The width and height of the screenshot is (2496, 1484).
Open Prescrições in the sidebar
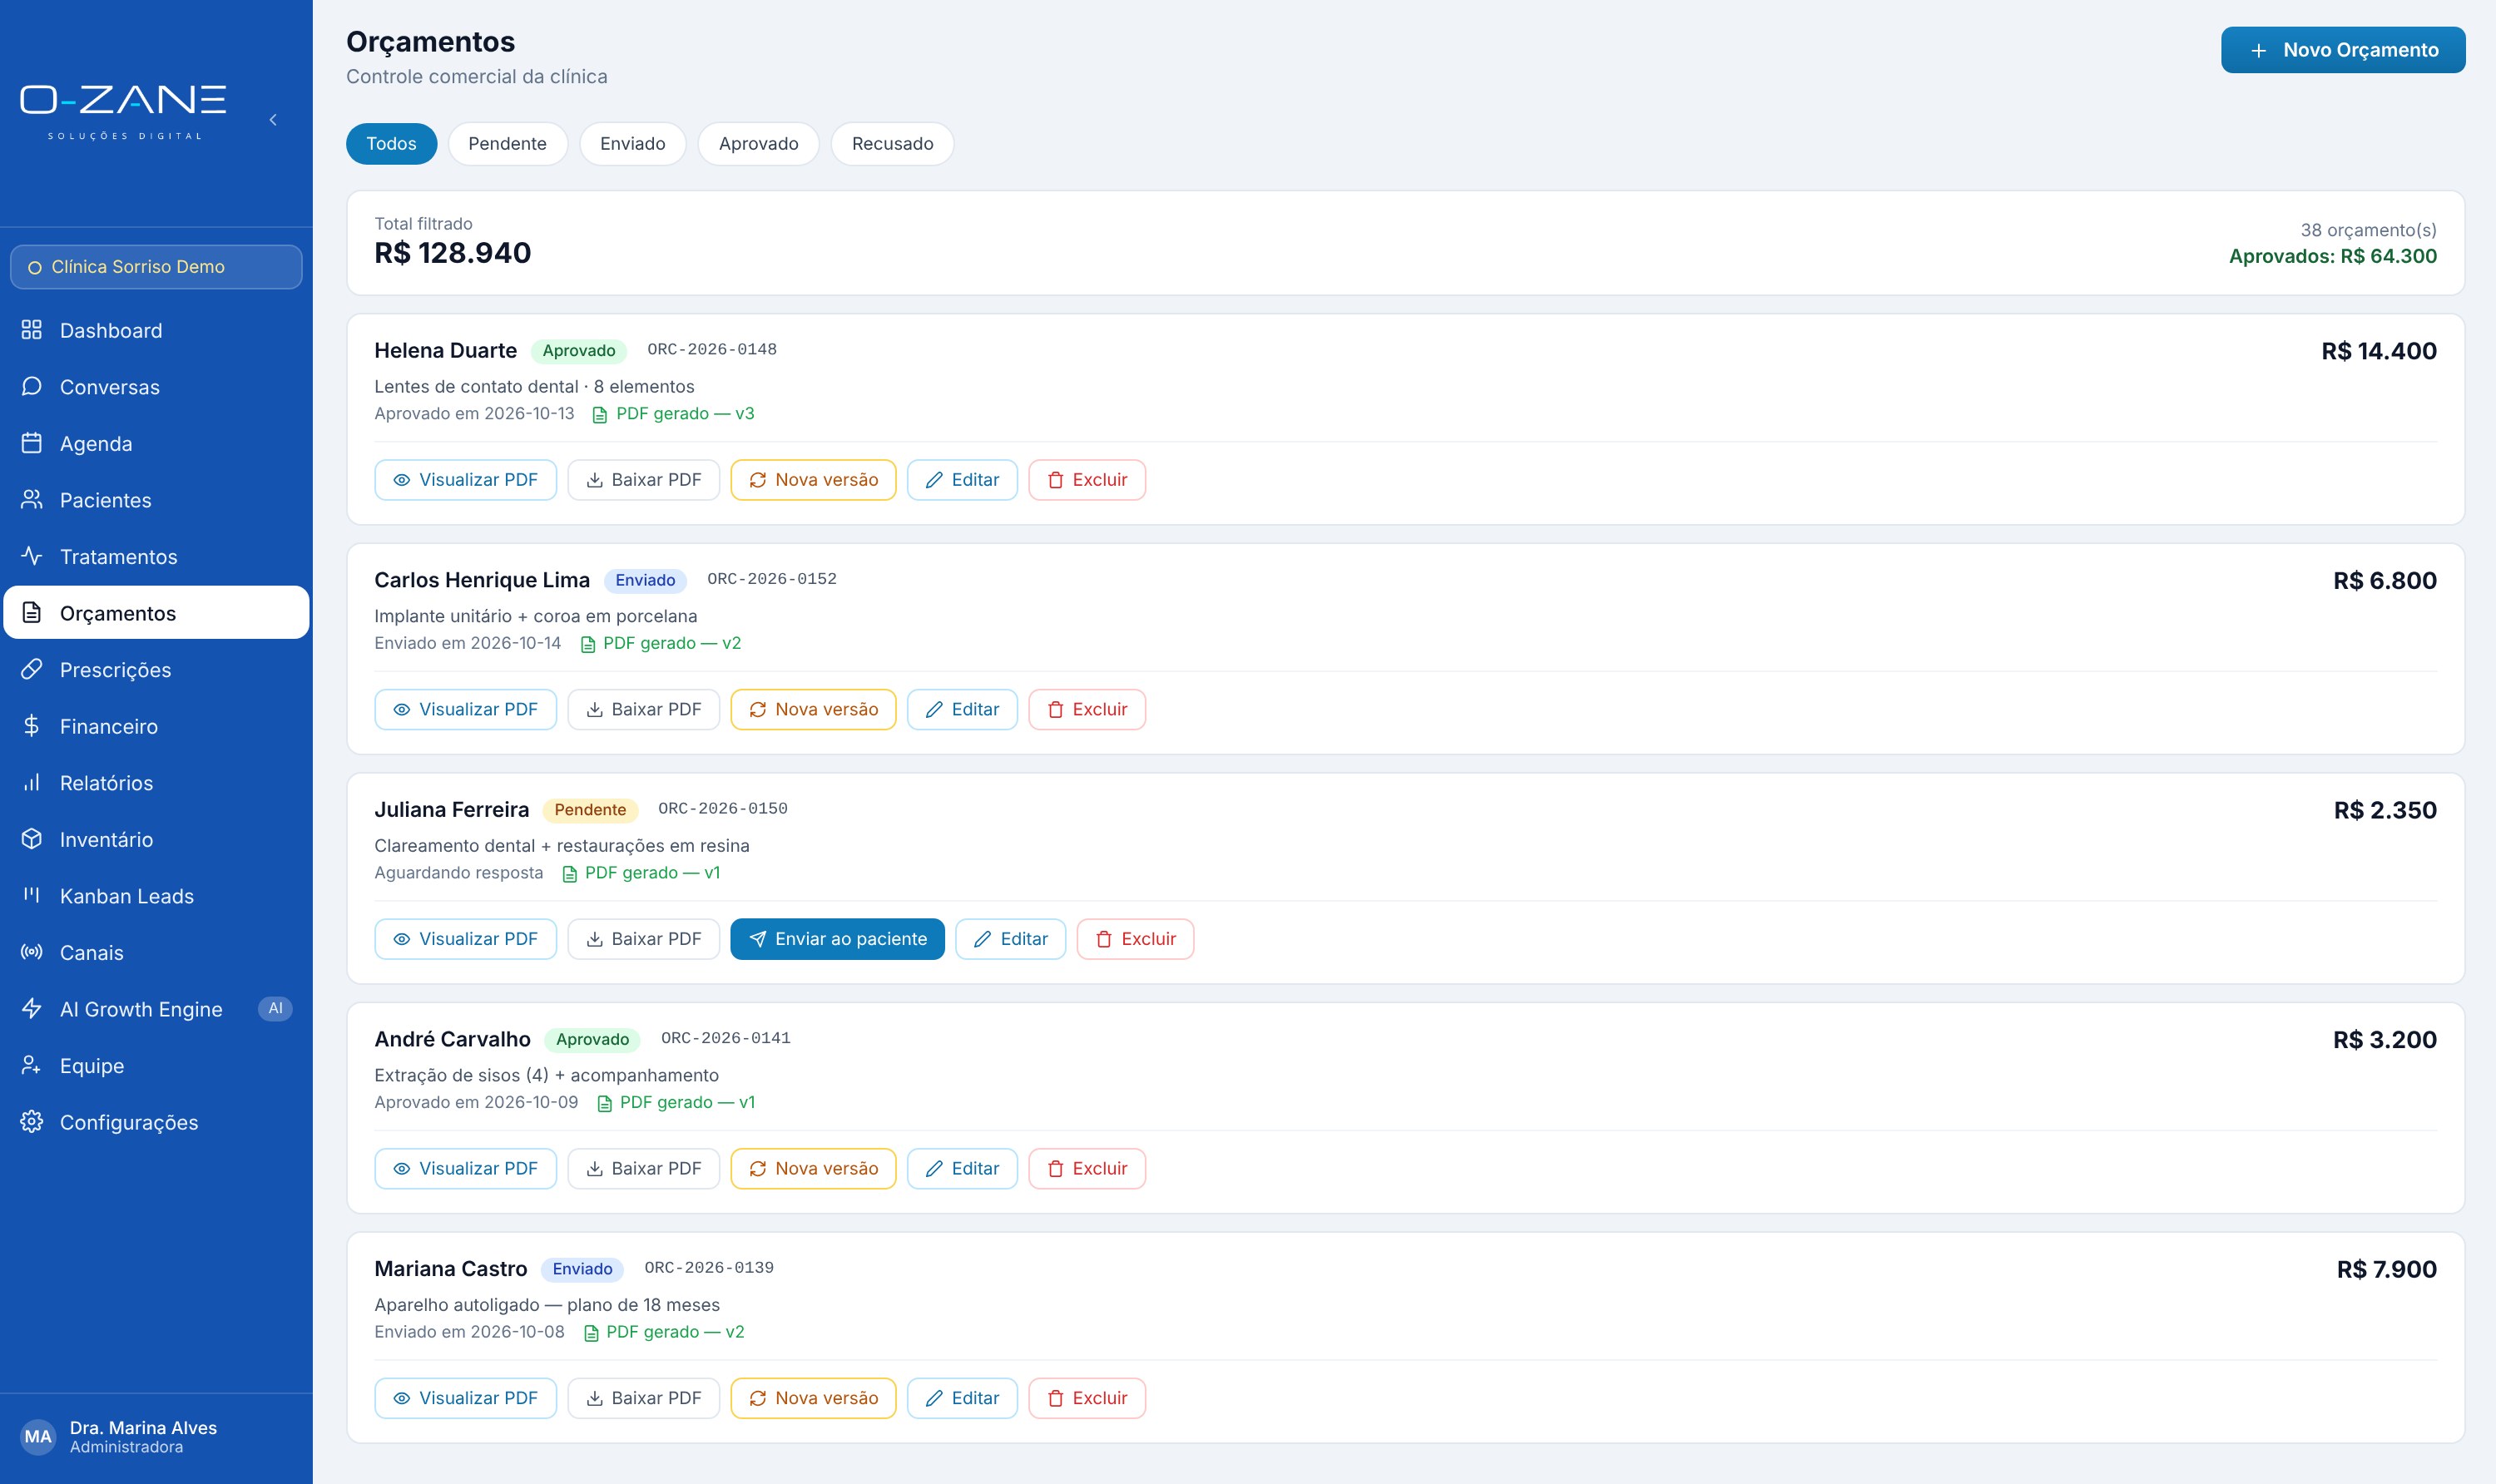pyautogui.click(x=156, y=669)
